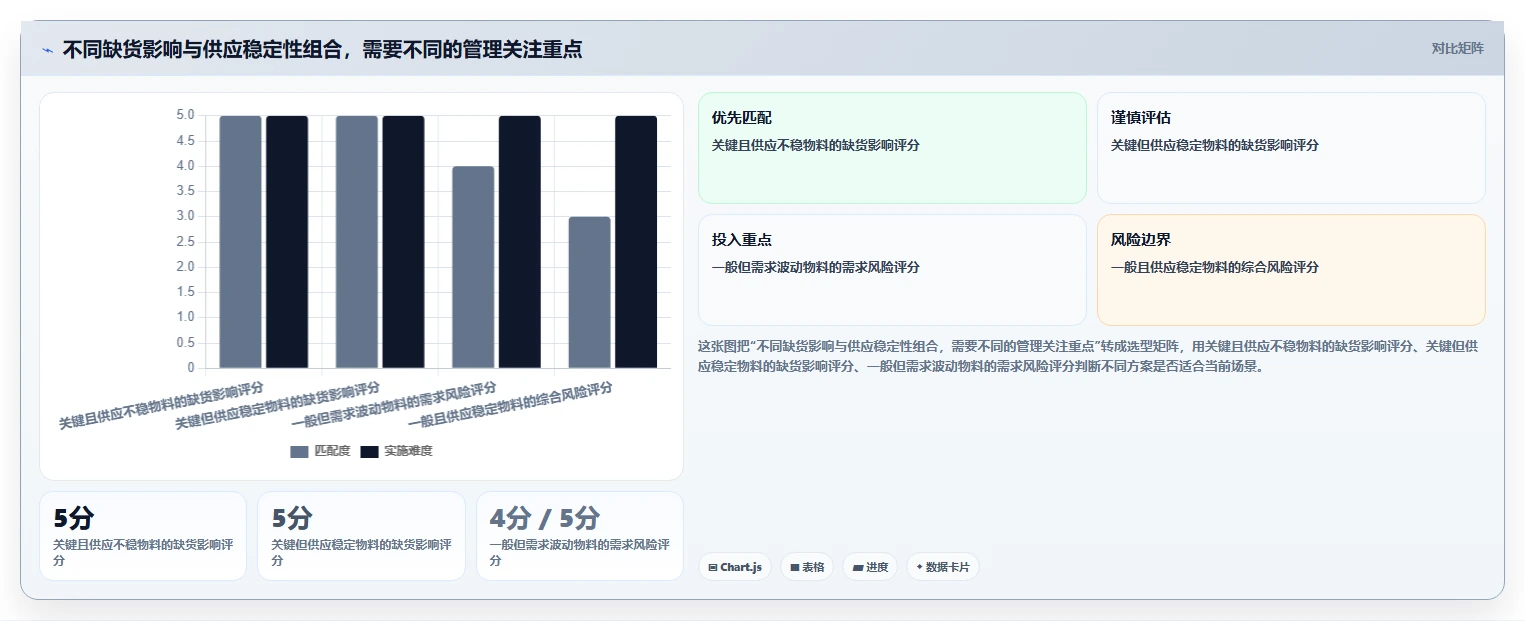Click the x-axis label 关键且供应不稳物料的缺货影响评分
1525x621 pixels.
click(x=161, y=405)
